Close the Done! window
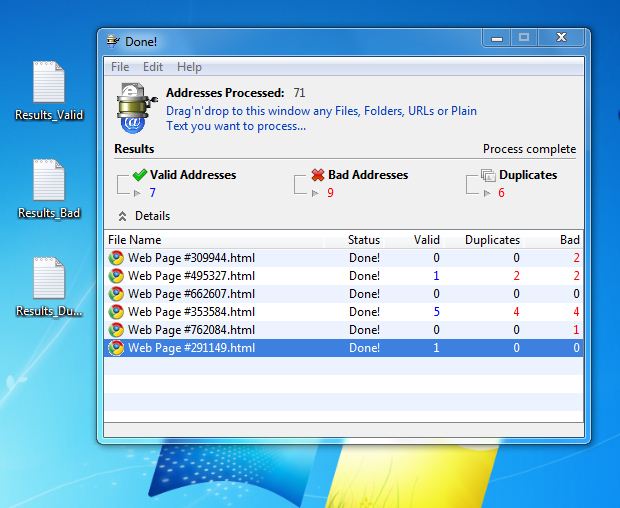 pos(561,38)
